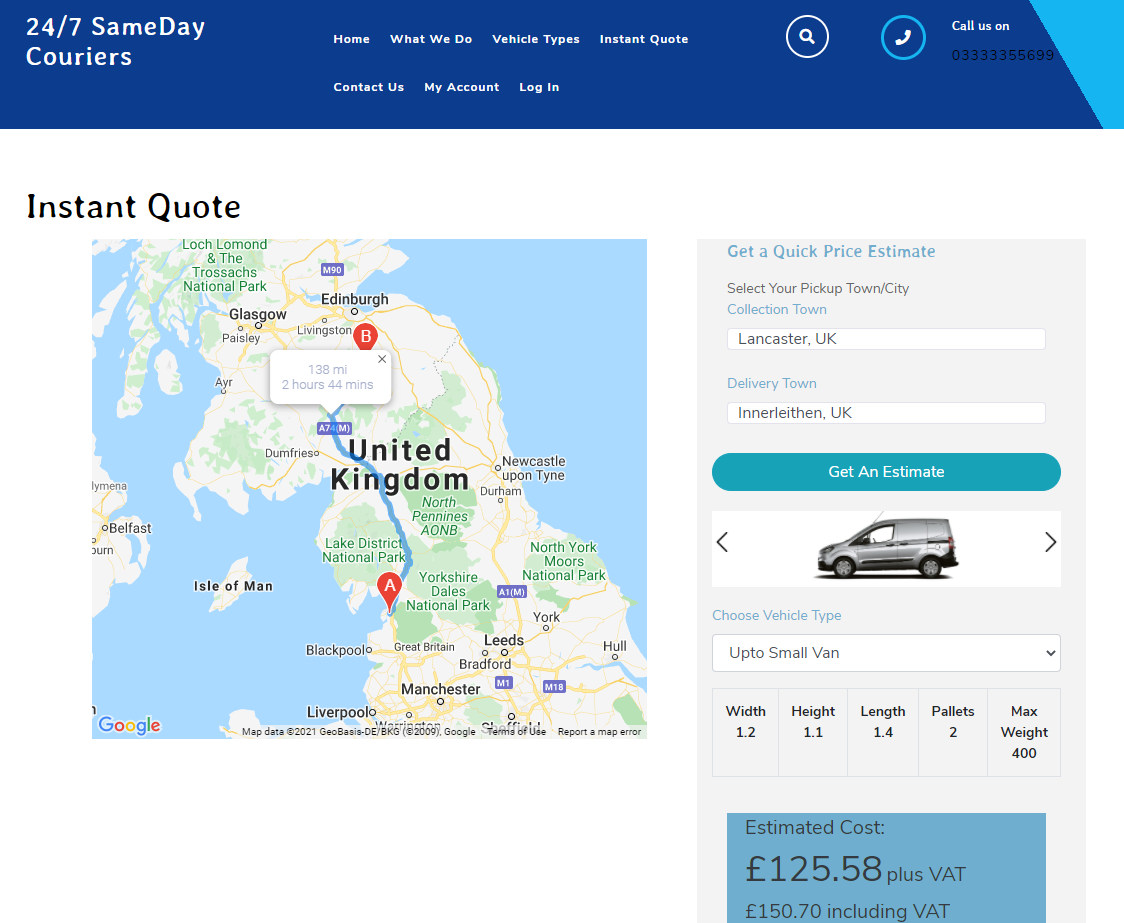Open the Home menu item
The width and height of the screenshot is (1124, 923).
click(351, 39)
